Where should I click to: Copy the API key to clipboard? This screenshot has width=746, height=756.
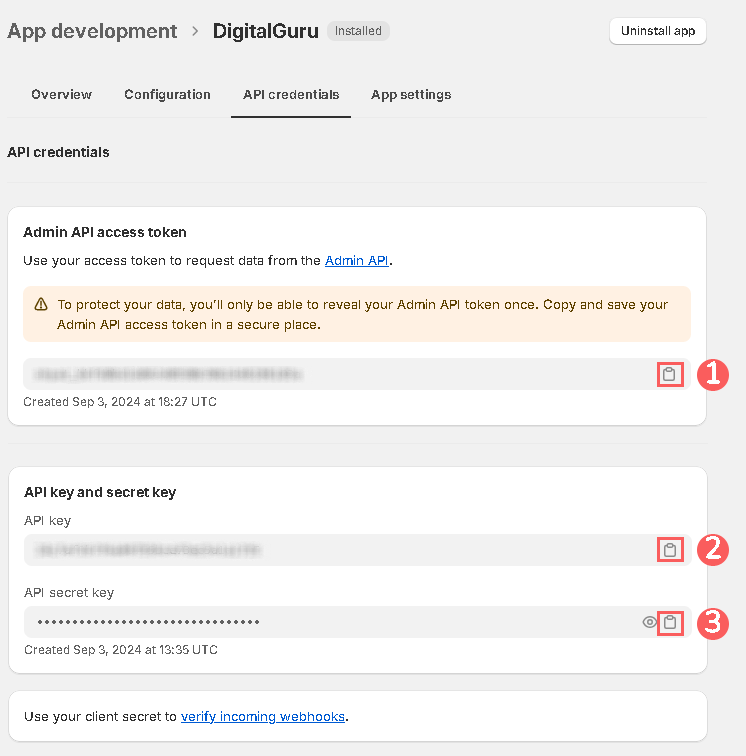[670, 550]
